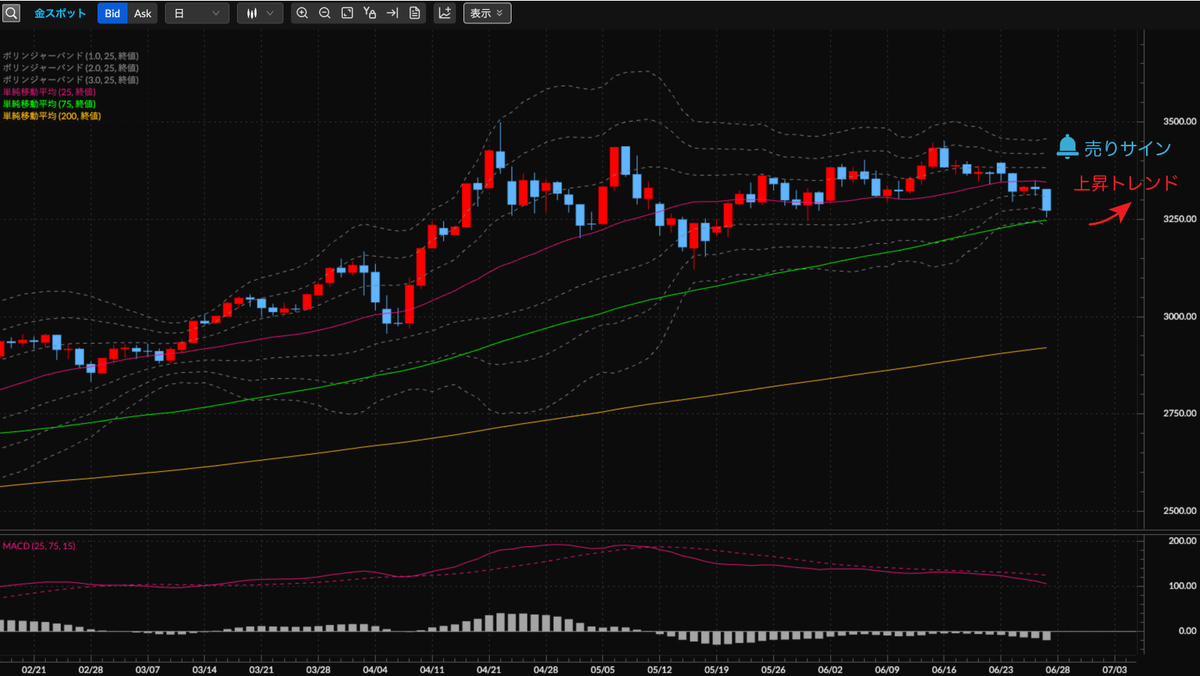Switch to Ask price
1200x676 pixels.
[143, 14]
